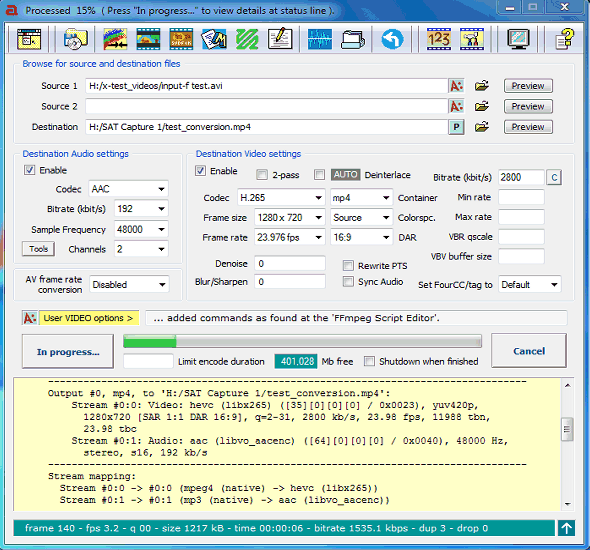Image resolution: width=590 pixels, height=550 pixels.
Task: Click the audio Tools button
Action: coord(38,249)
